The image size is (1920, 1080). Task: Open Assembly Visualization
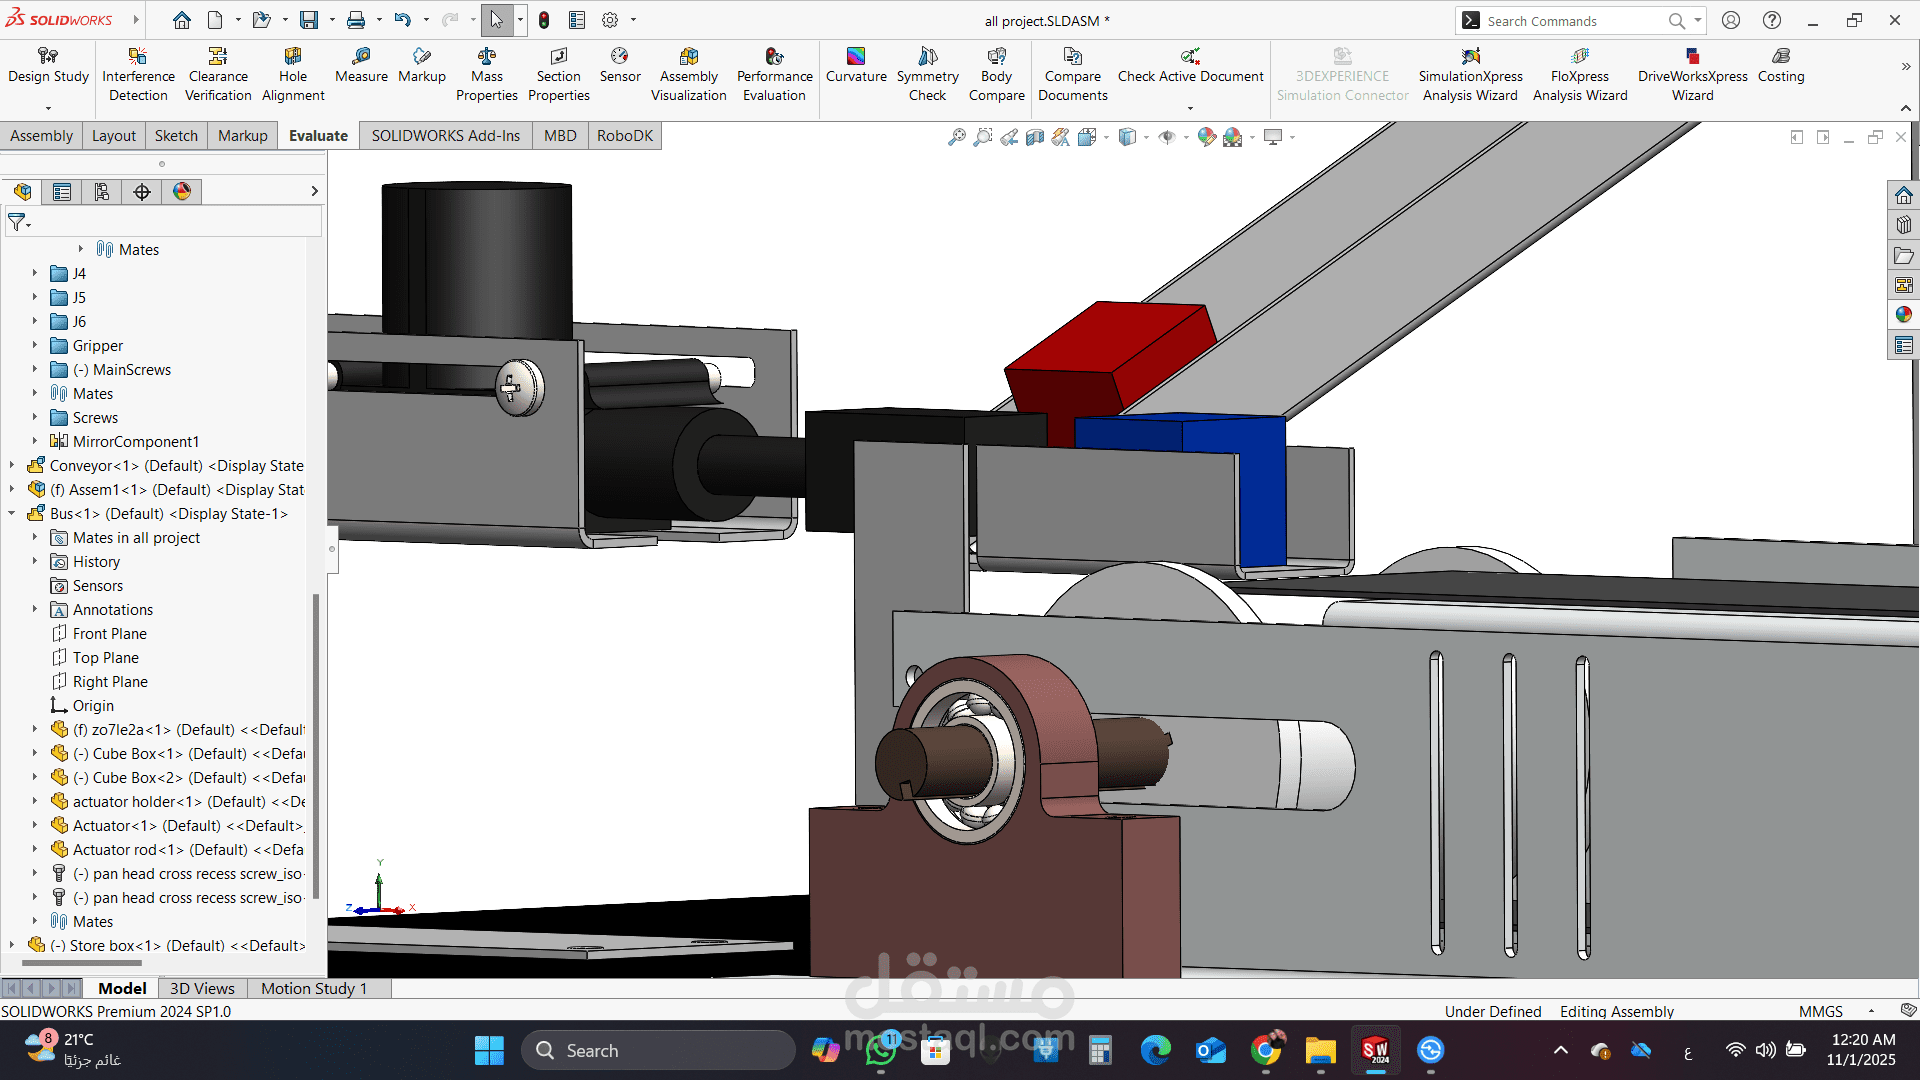pyautogui.click(x=689, y=75)
